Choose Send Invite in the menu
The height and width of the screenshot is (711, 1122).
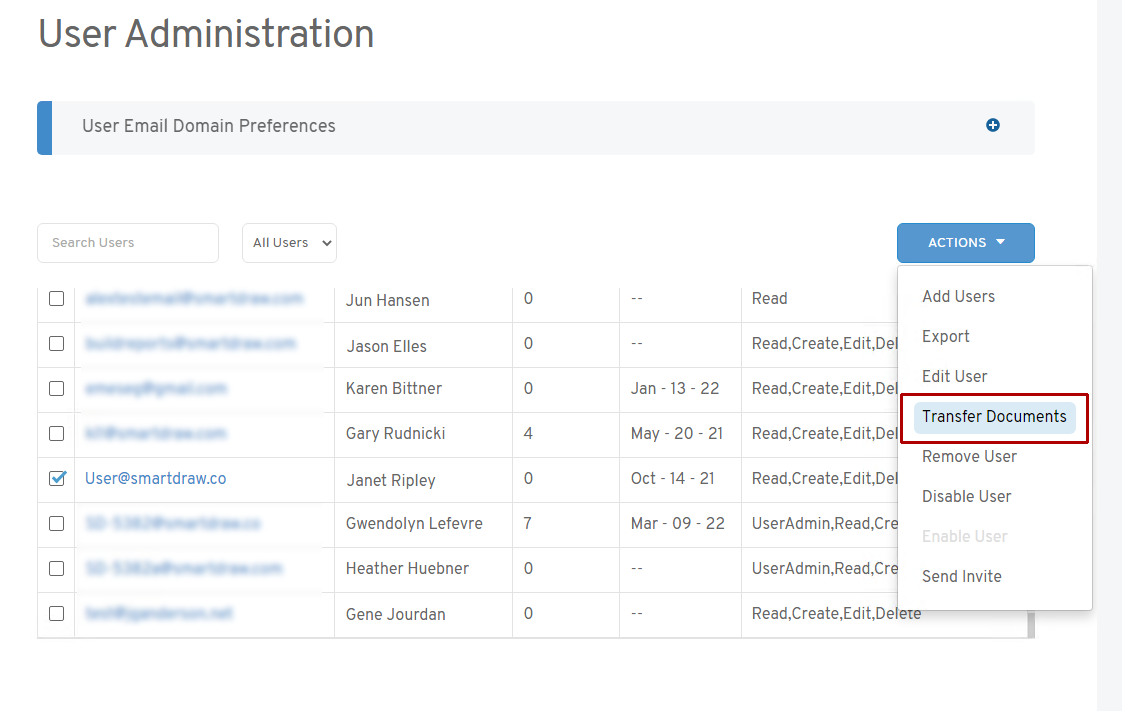point(961,577)
